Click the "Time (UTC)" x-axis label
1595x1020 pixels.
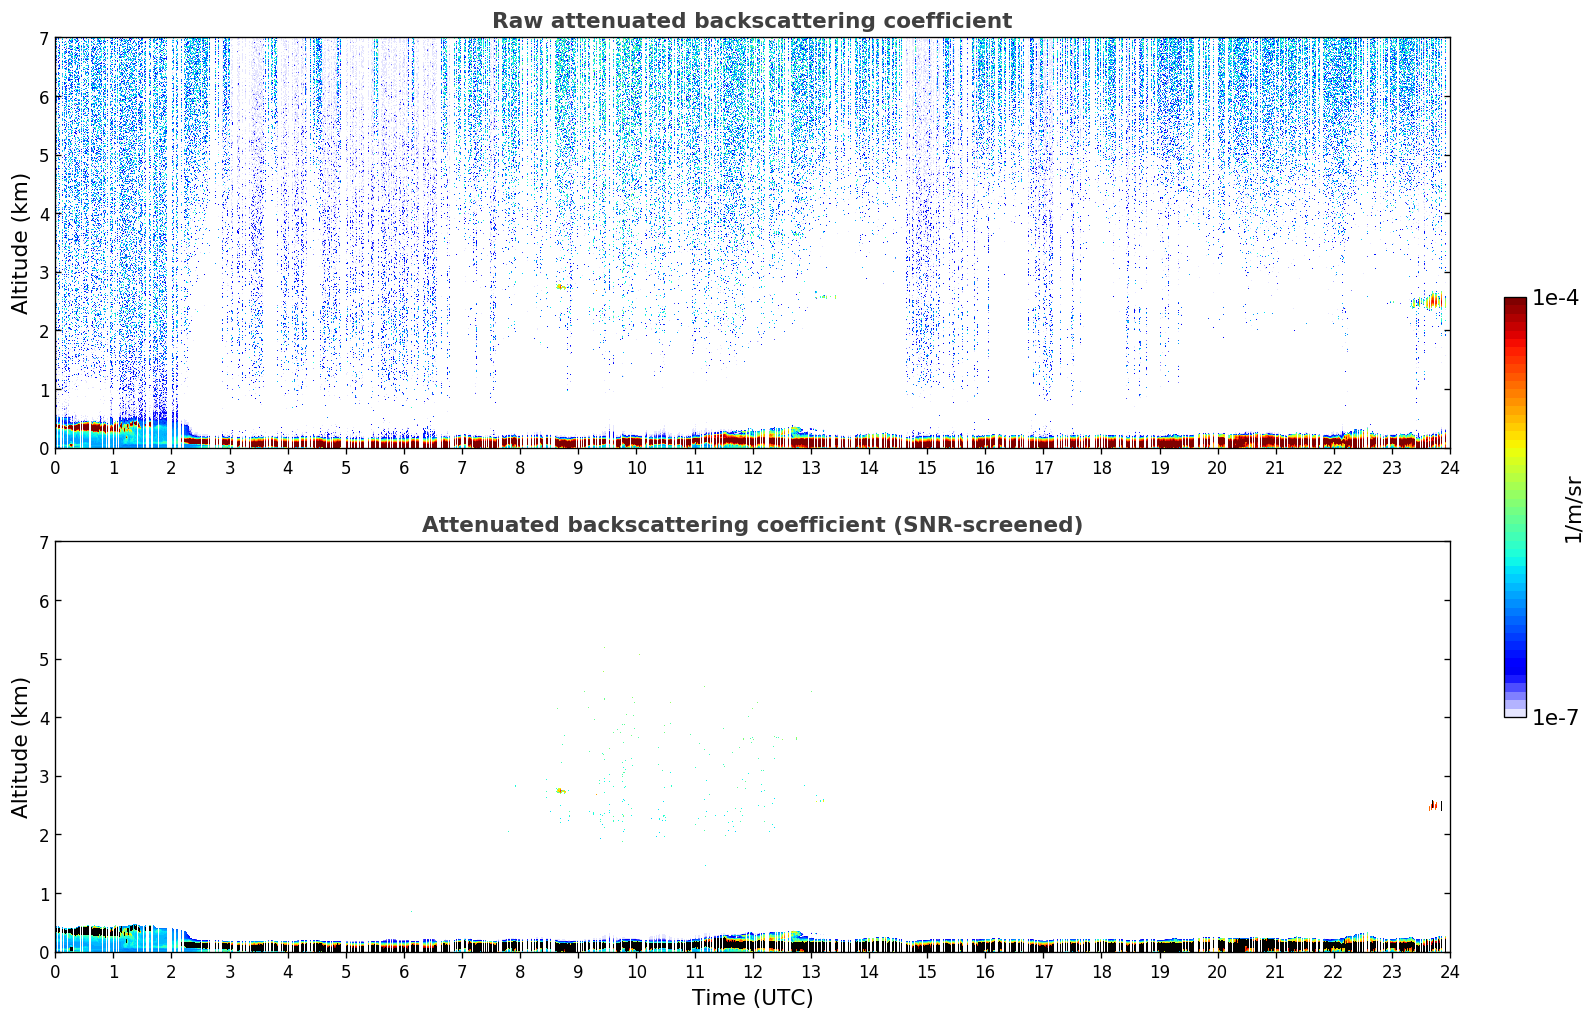752,997
